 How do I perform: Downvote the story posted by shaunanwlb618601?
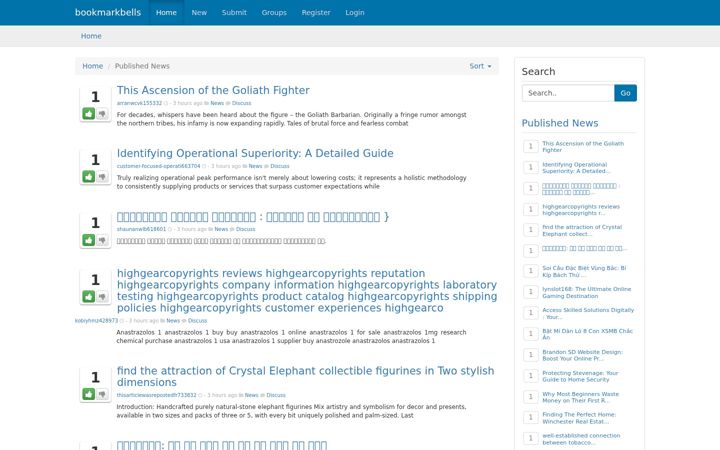coord(102,240)
